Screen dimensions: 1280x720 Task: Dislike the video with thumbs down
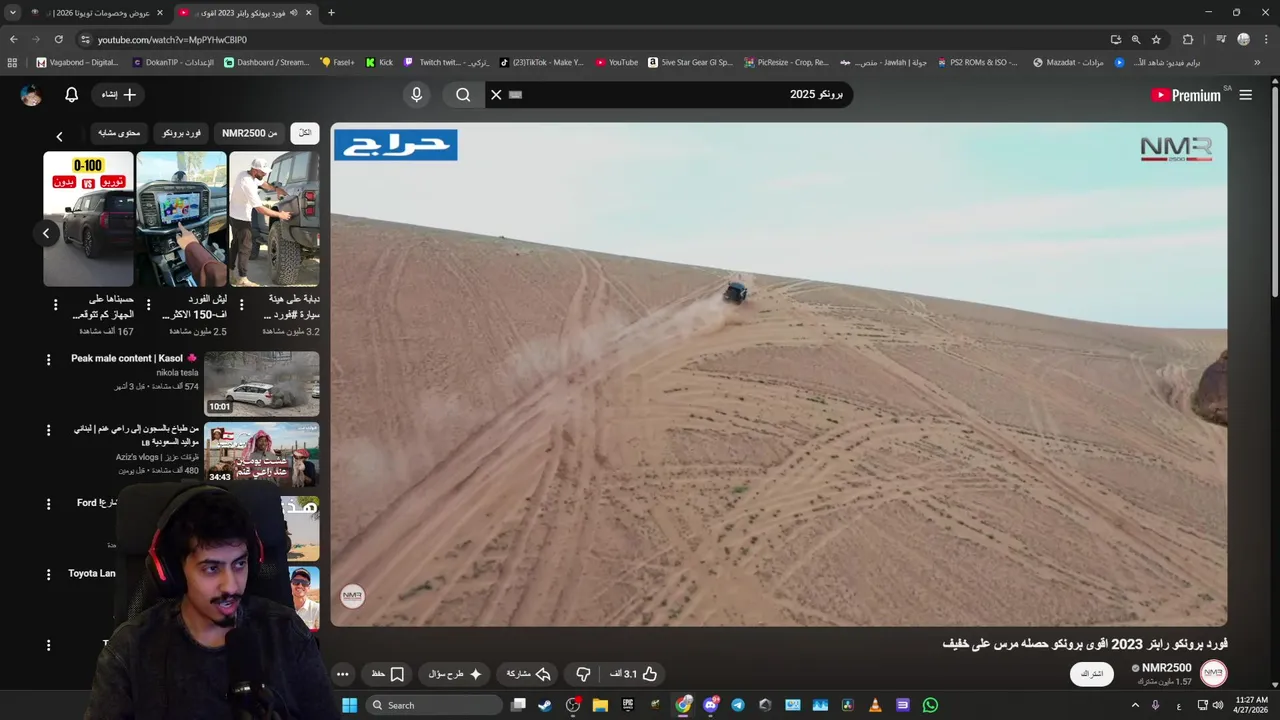pyautogui.click(x=583, y=674)
